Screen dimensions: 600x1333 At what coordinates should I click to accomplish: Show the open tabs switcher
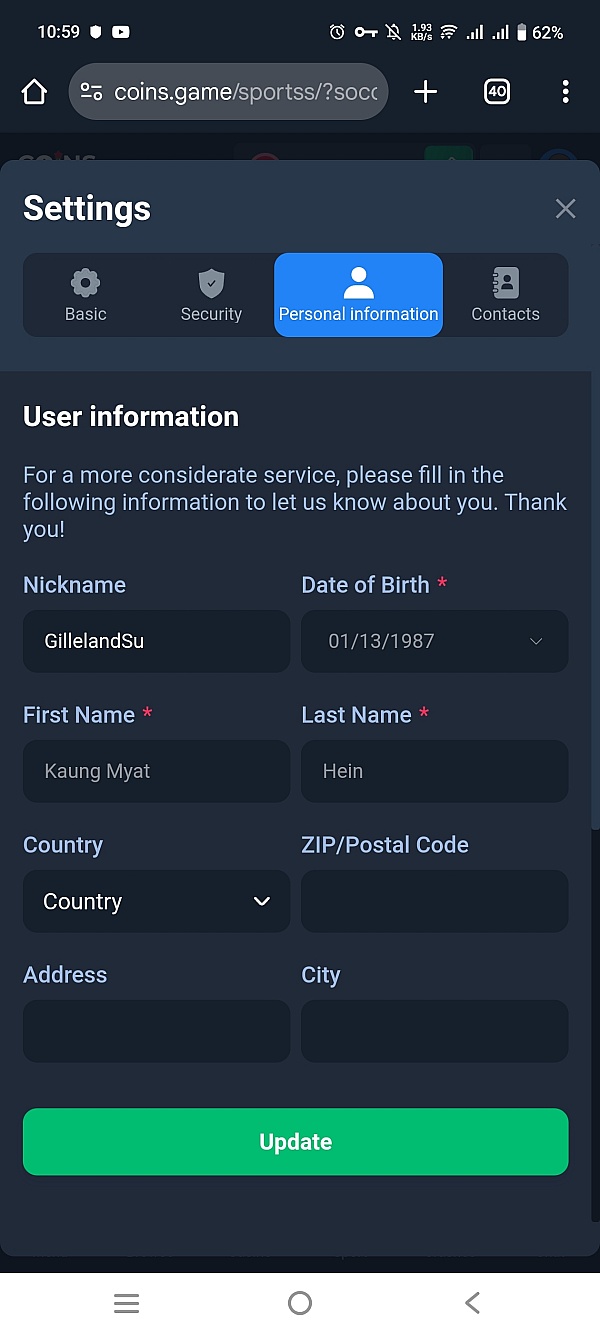[x=497, y=92]
